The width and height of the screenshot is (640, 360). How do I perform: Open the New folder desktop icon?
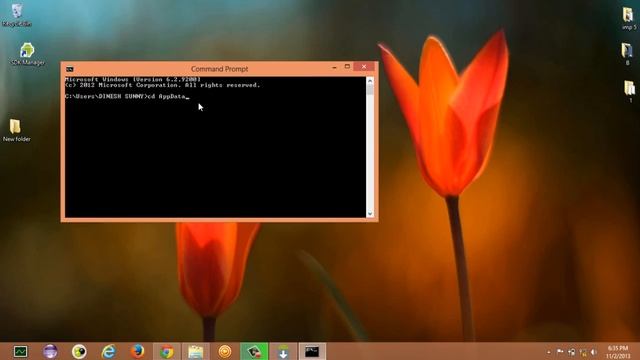point(16,131)
